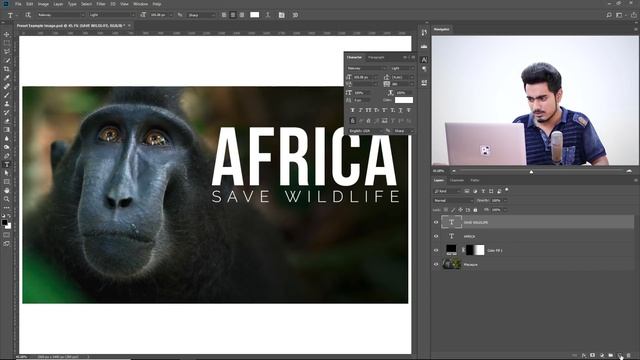
Task: Select the Rectangular Marquee tool
Action: (7, 43)
